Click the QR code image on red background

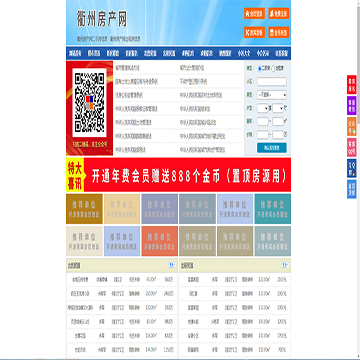(x=89, y=103)
